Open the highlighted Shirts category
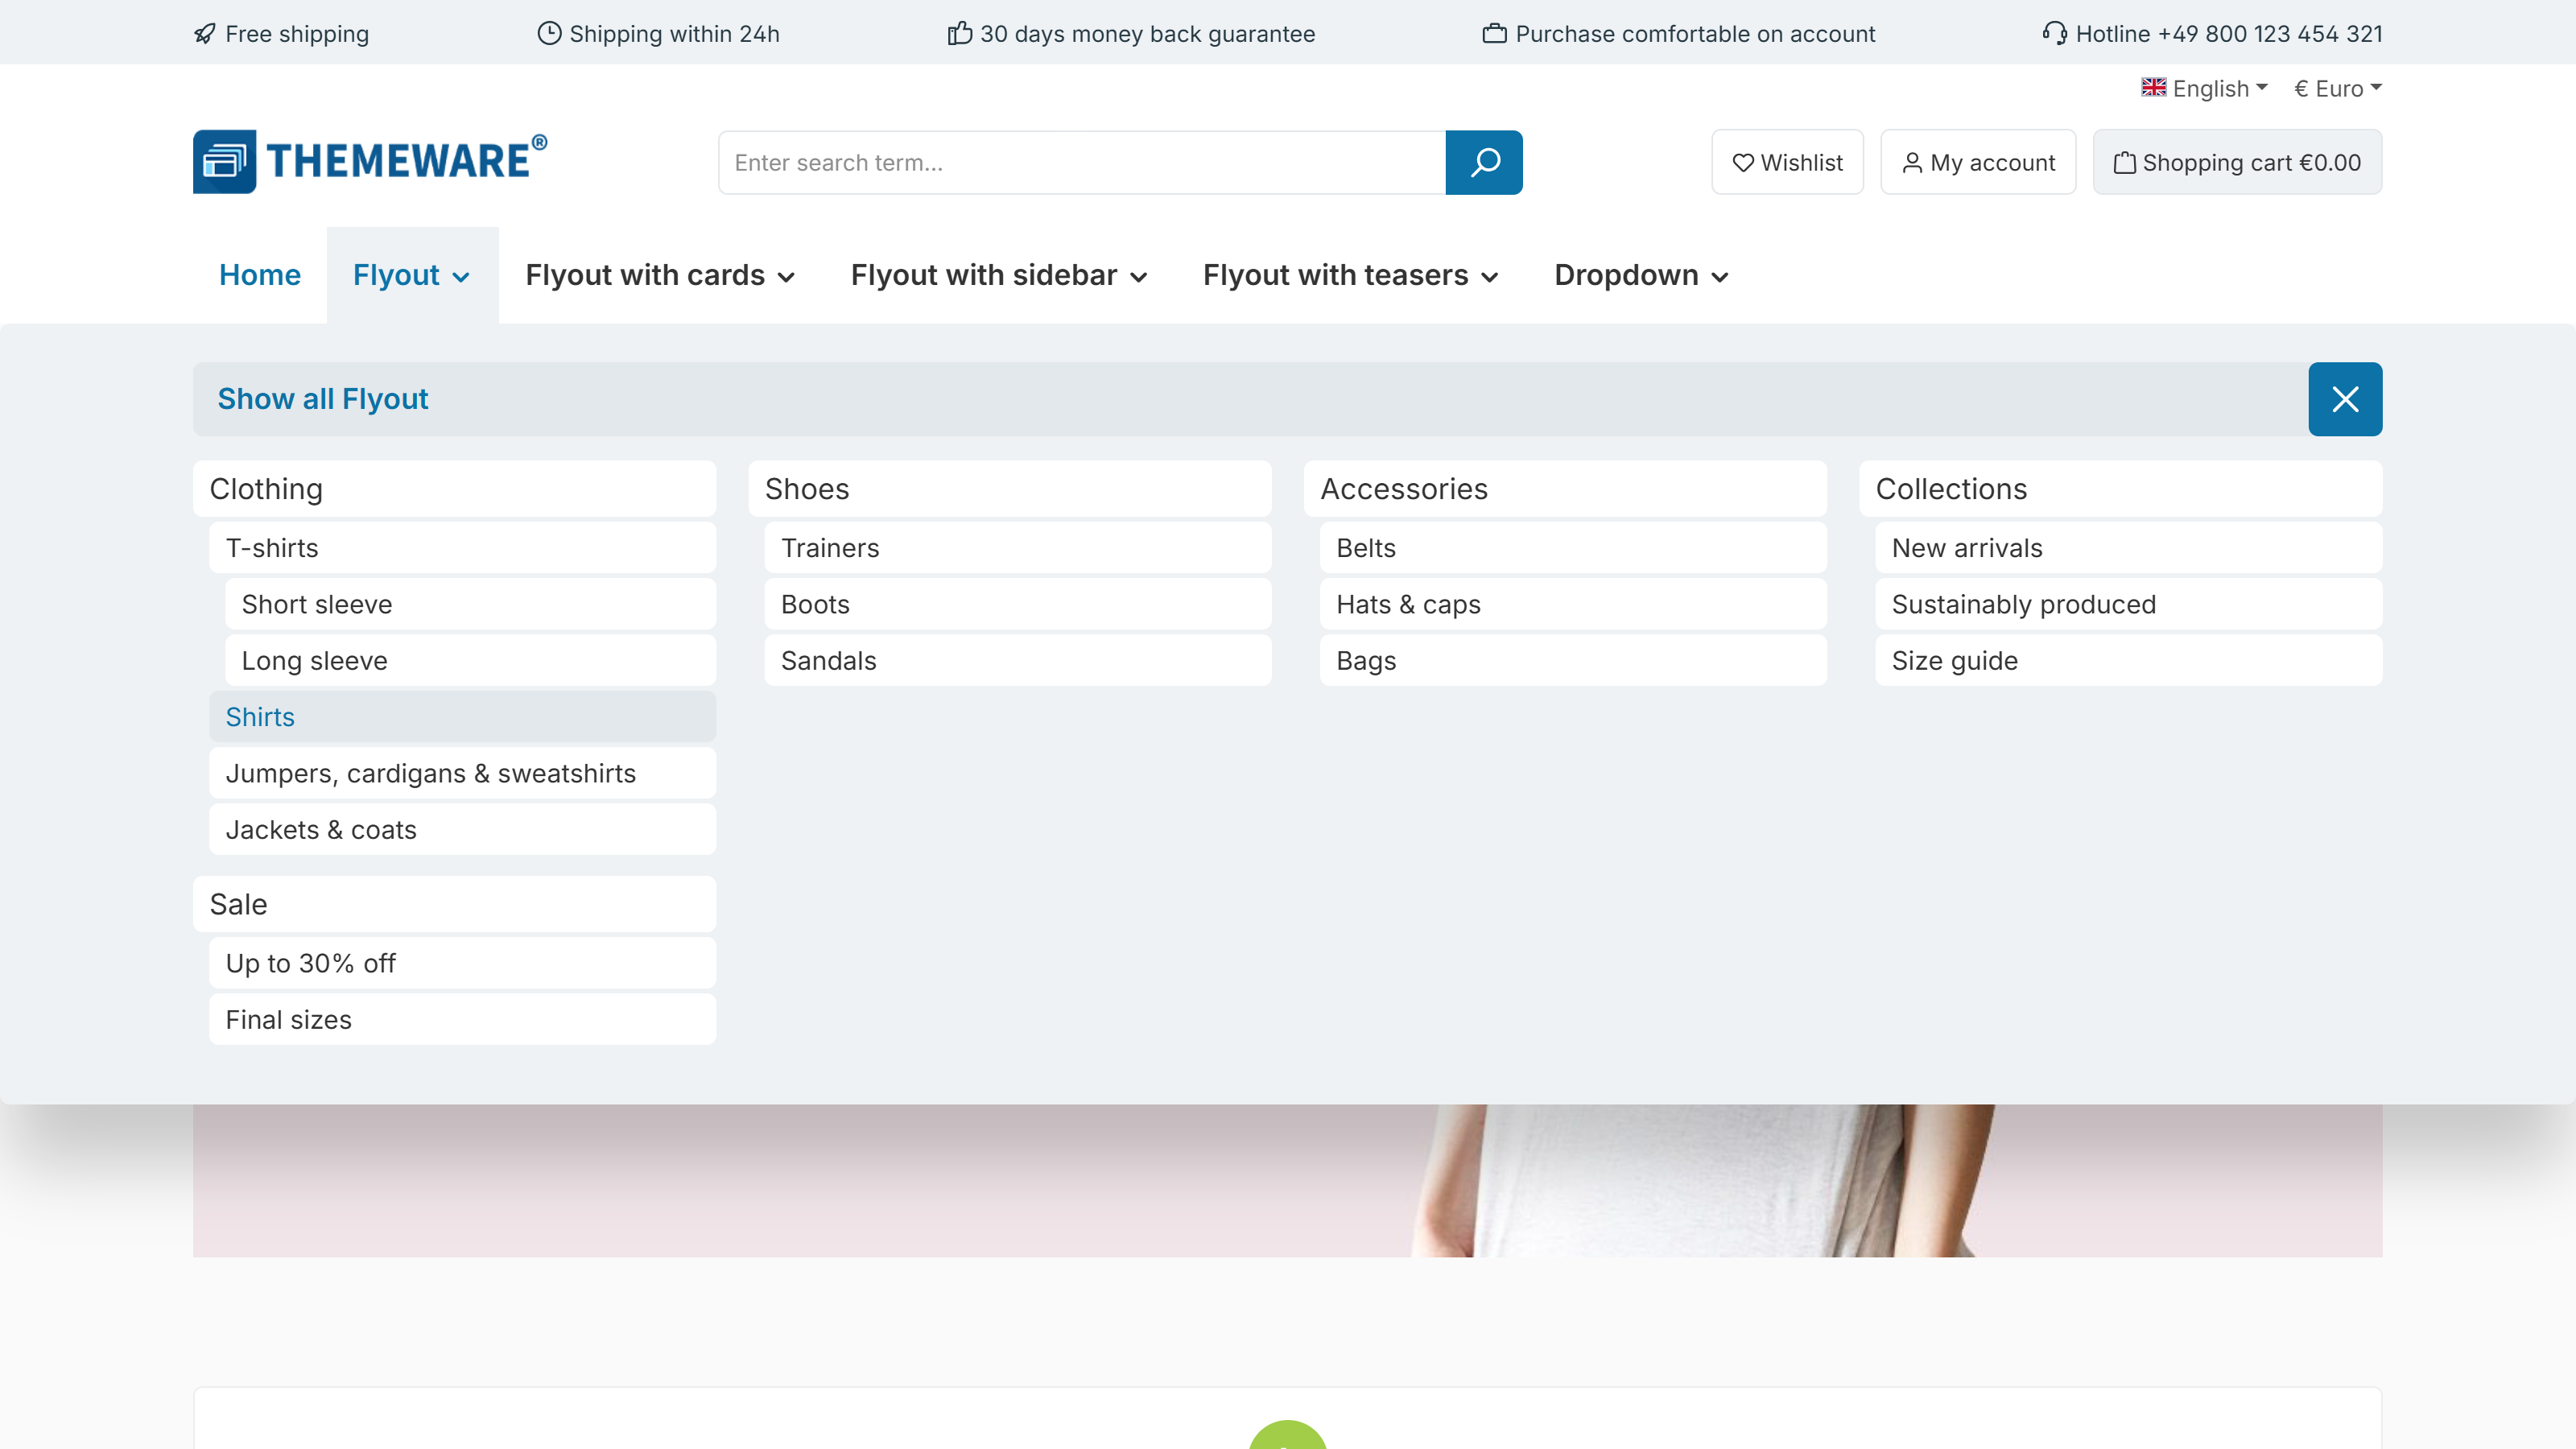The width and height of the screenshot is (2576, 1449). tap(463, 717)
